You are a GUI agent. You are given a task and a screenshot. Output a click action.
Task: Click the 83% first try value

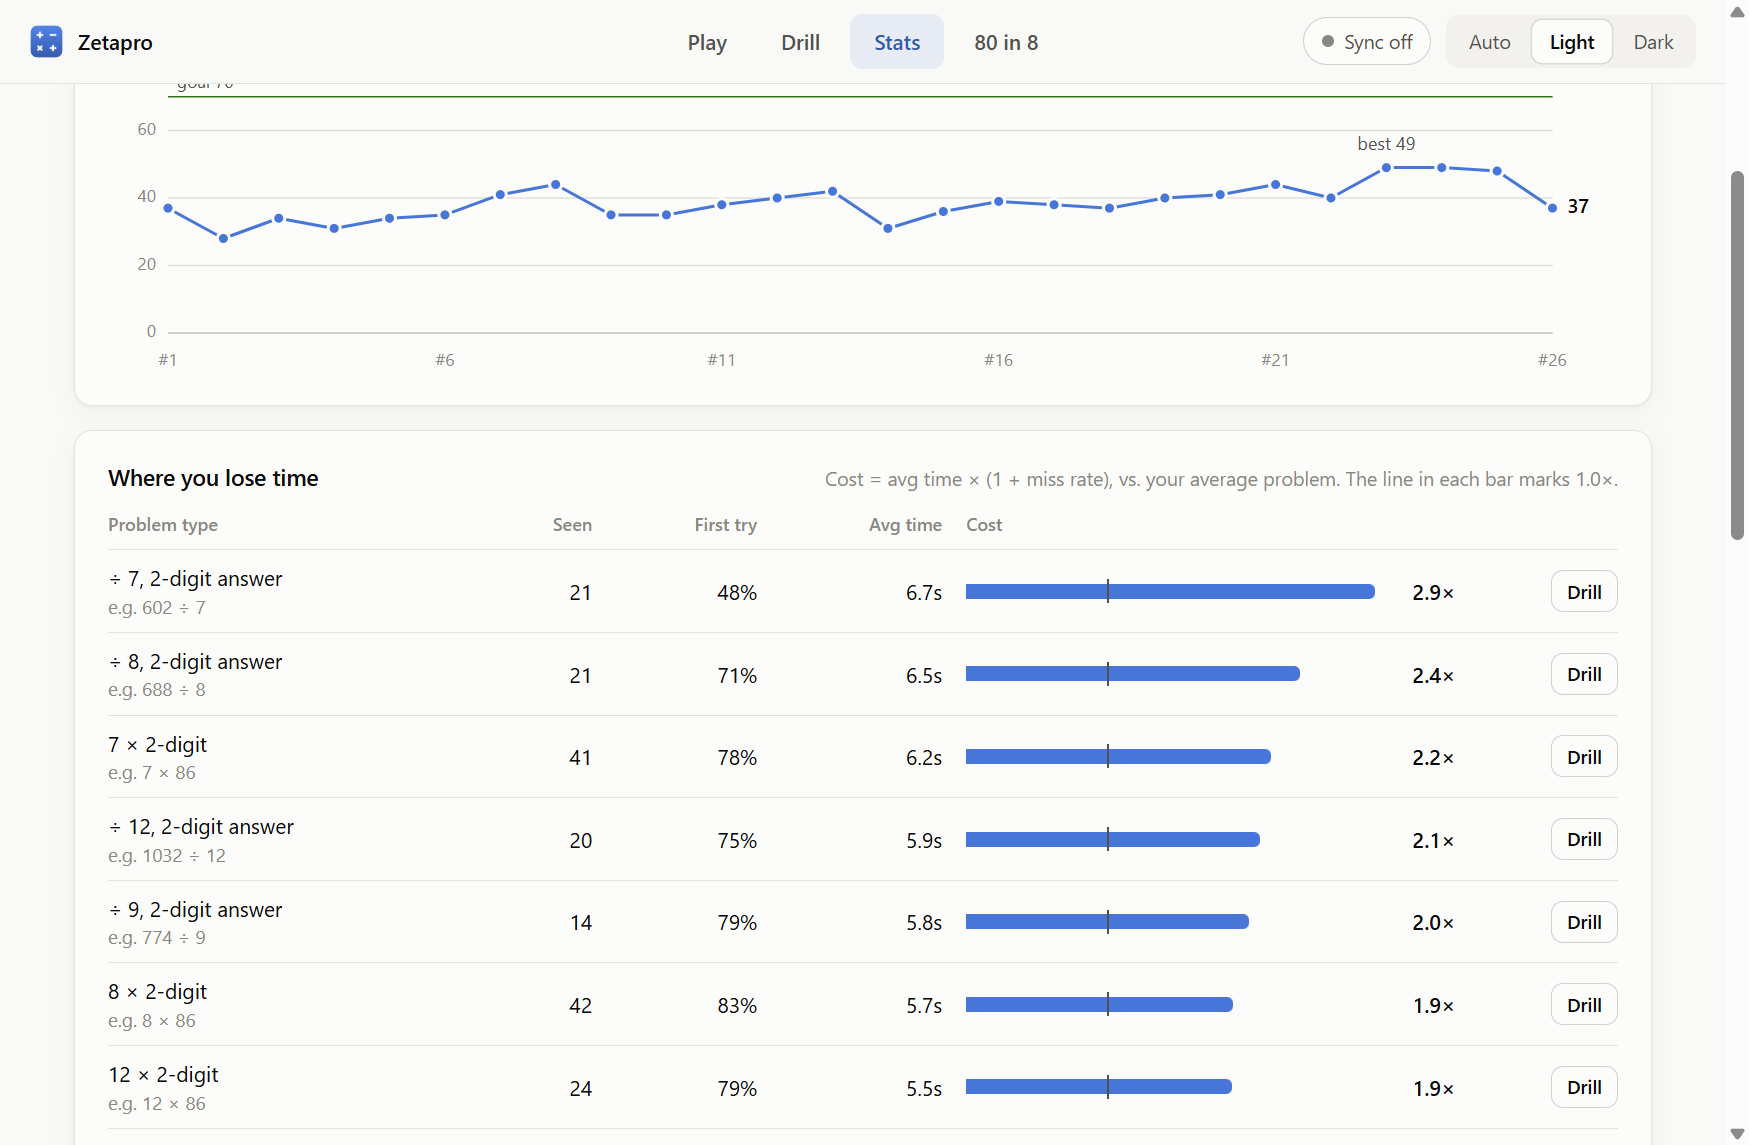pyautogui.click(x=737, y=1006)
